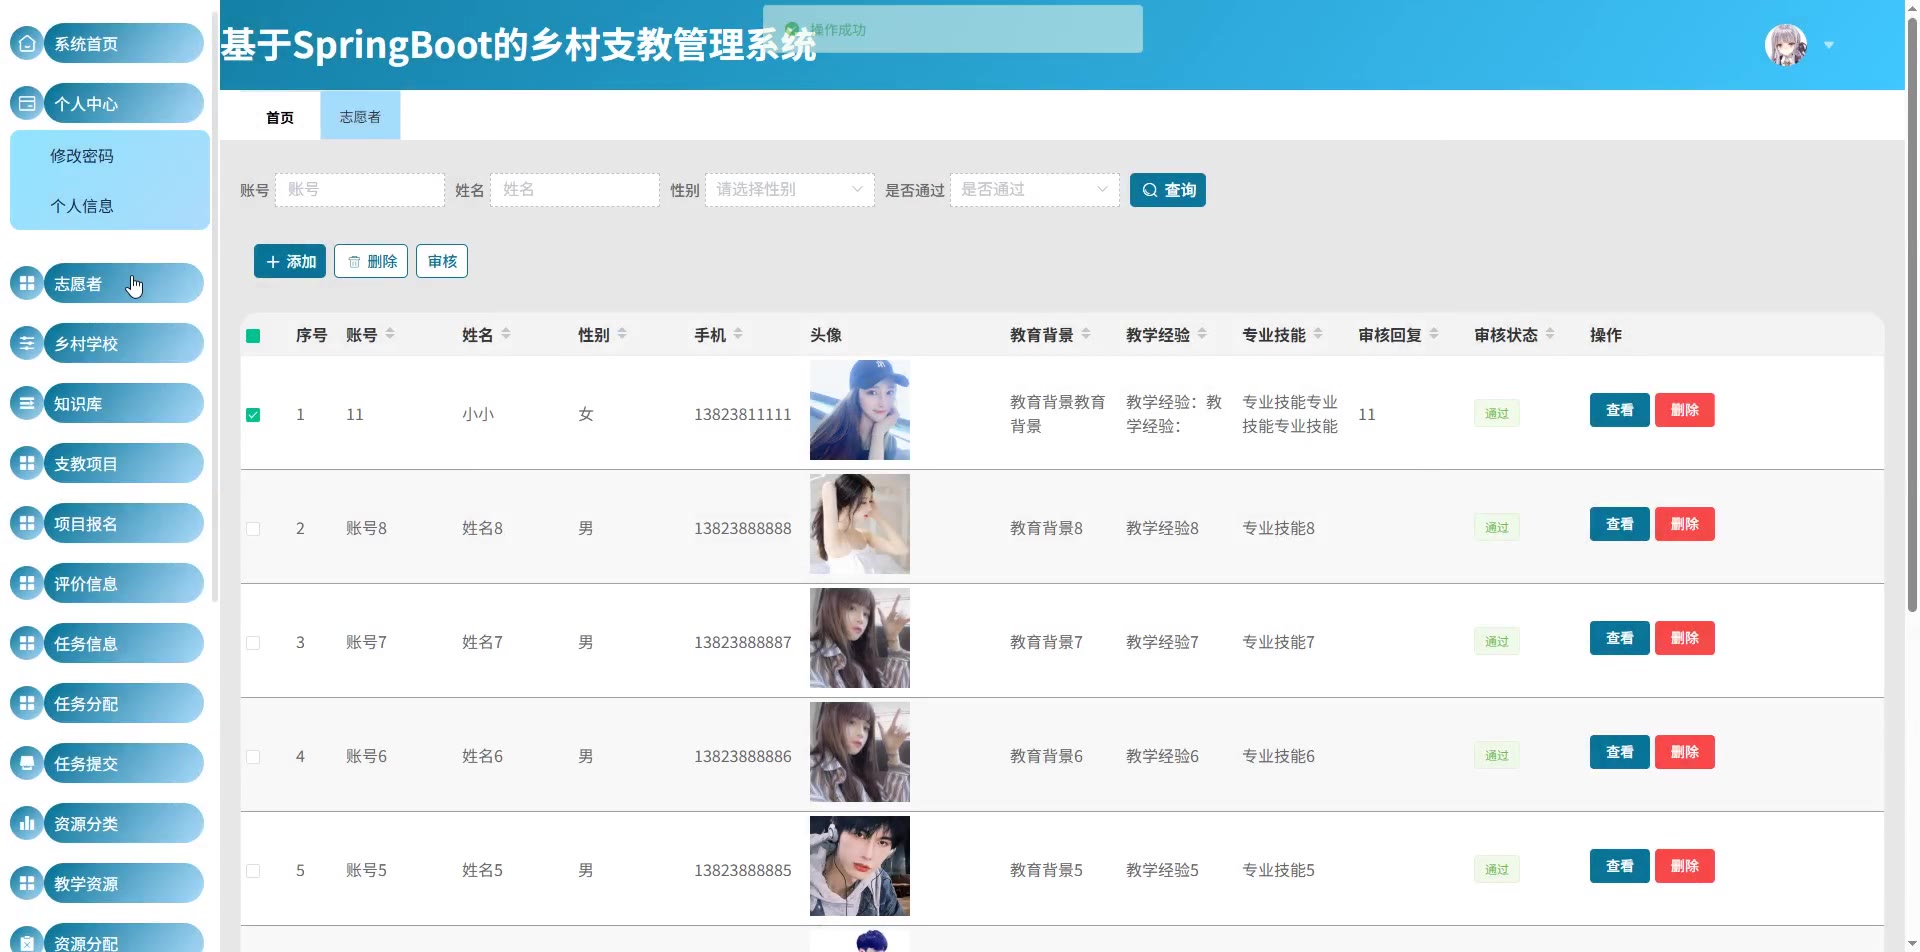Check the row checkbox for 账号8
The image size is (1920, 952).
coord(253,529)
